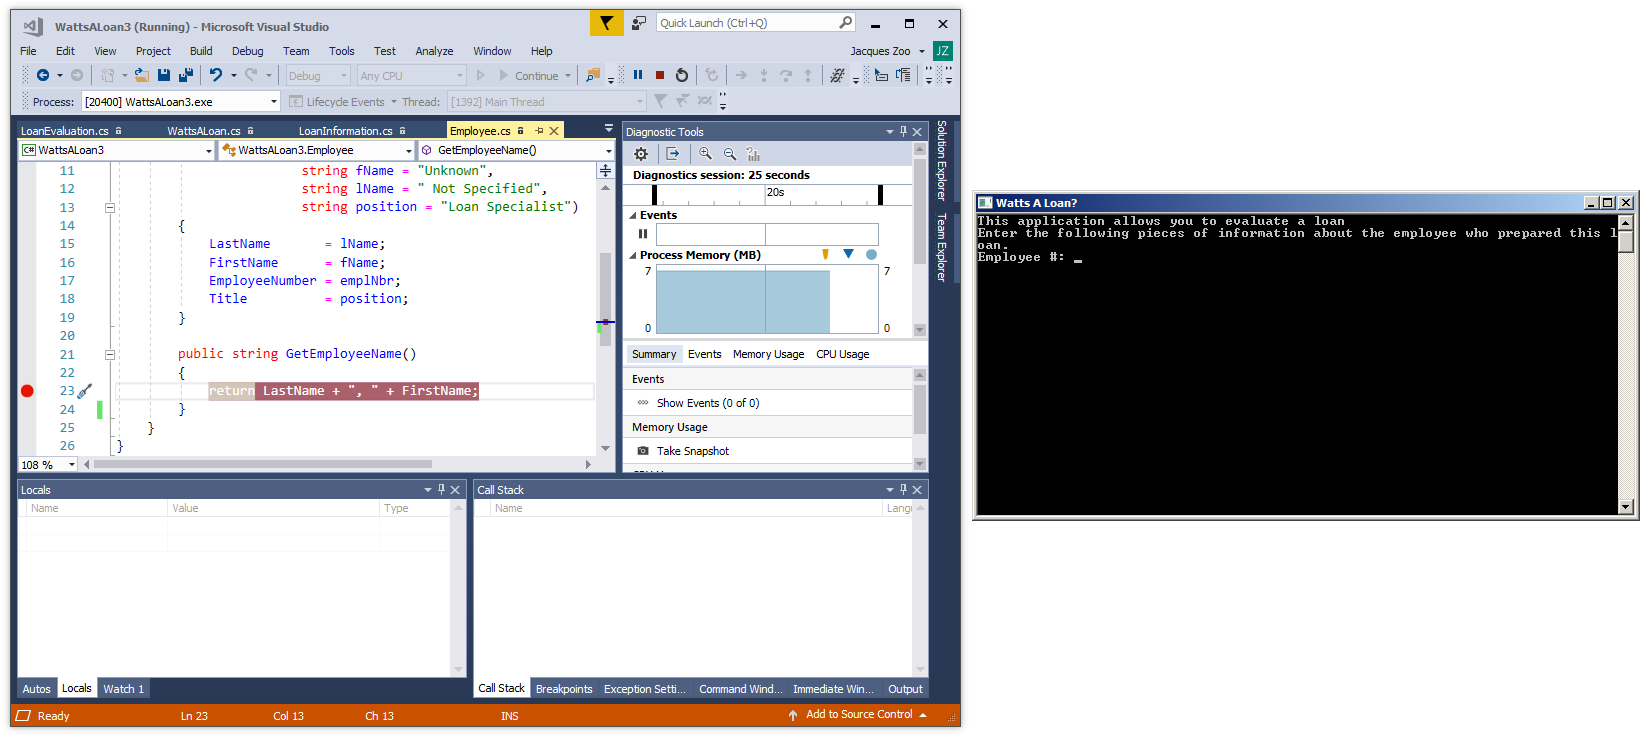Switch to the WattsALoan.cs tab

pos(203,131)
